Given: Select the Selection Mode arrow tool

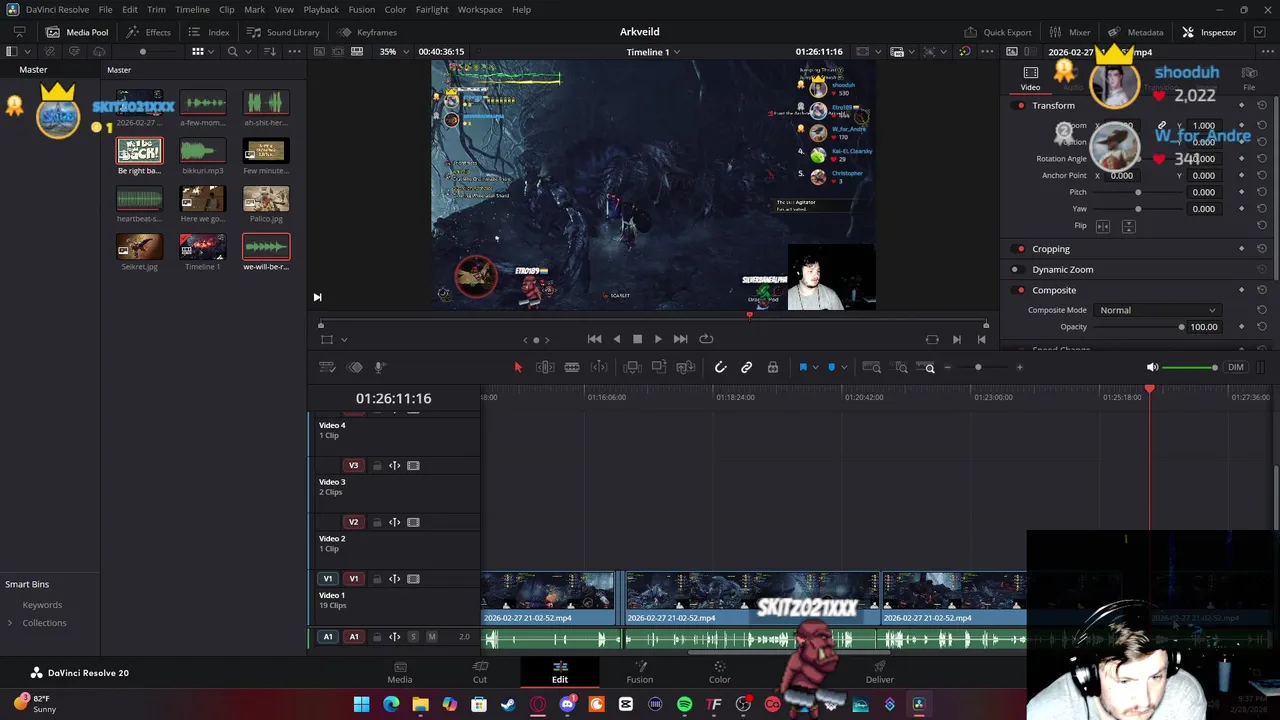Looking at the screenshot, I should click(518, 368).
